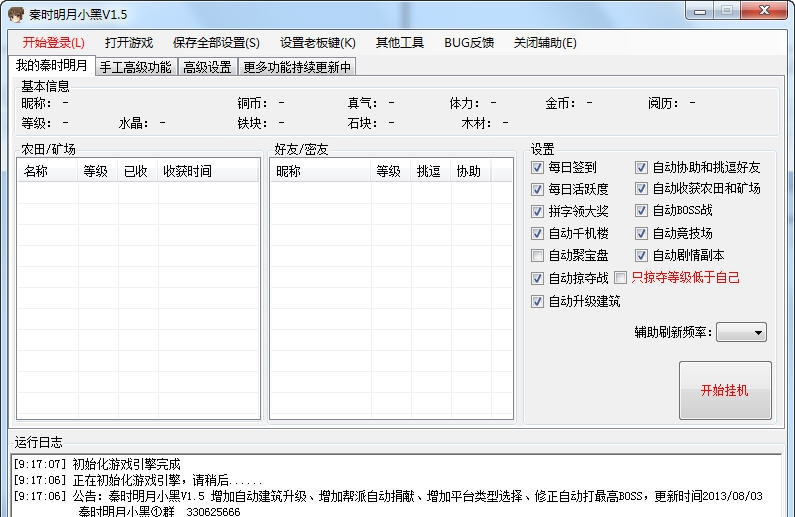Expand 辅助刷新频率 dropdown
Viewport: 795px width, 517px height.
pos(741,333)
